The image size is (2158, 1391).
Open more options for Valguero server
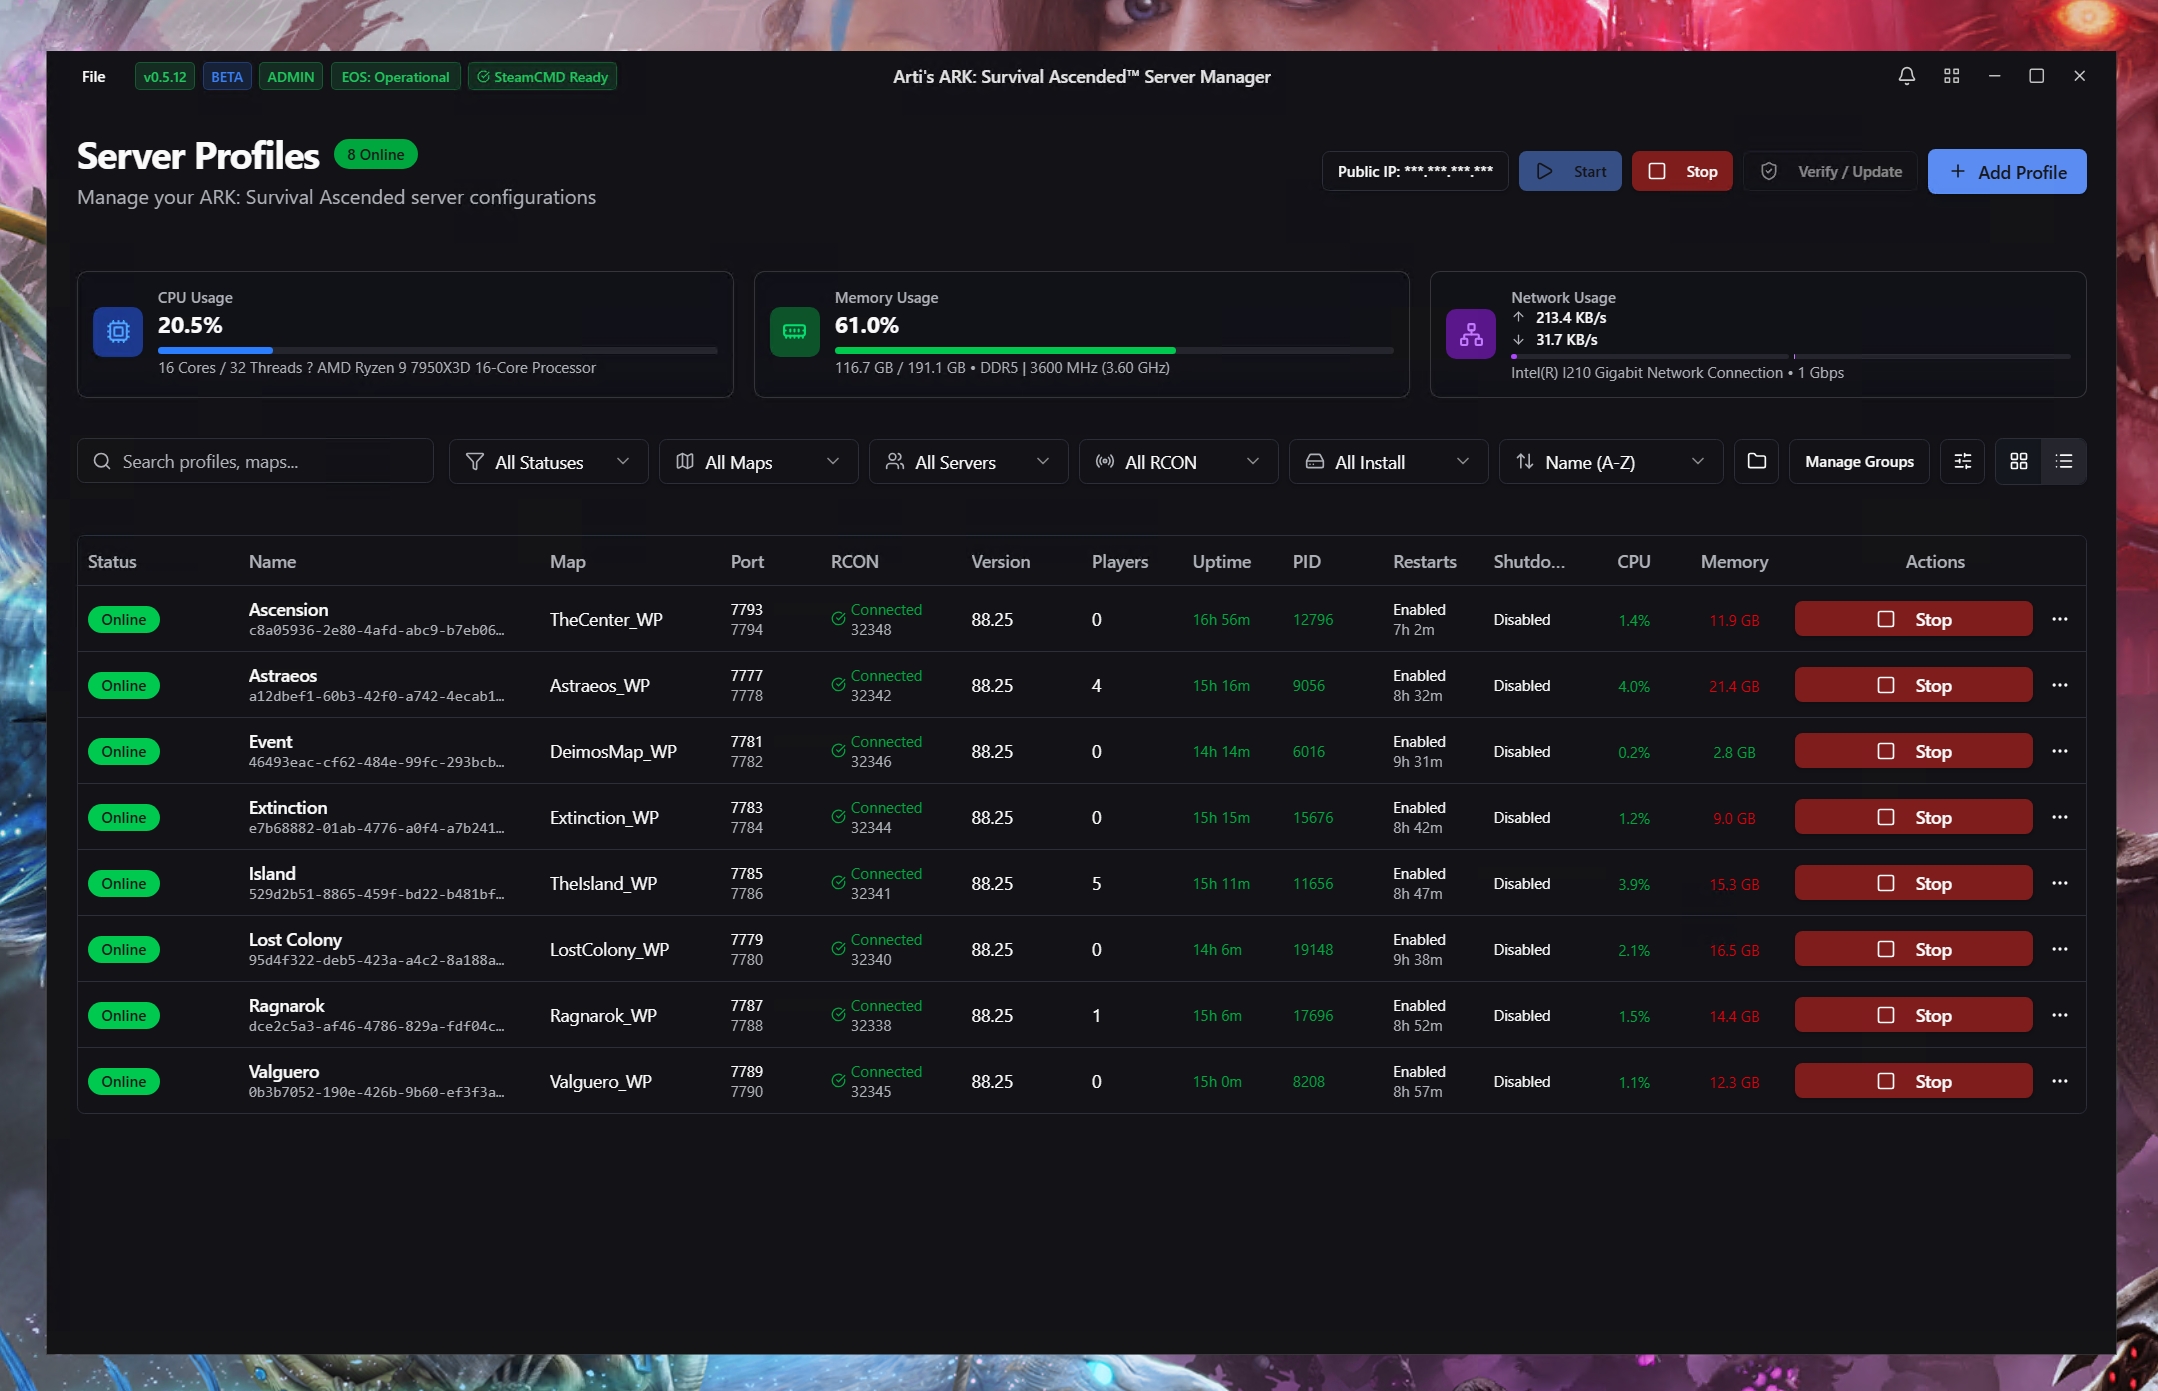pyautogui.click(x=2059, y=1081)
